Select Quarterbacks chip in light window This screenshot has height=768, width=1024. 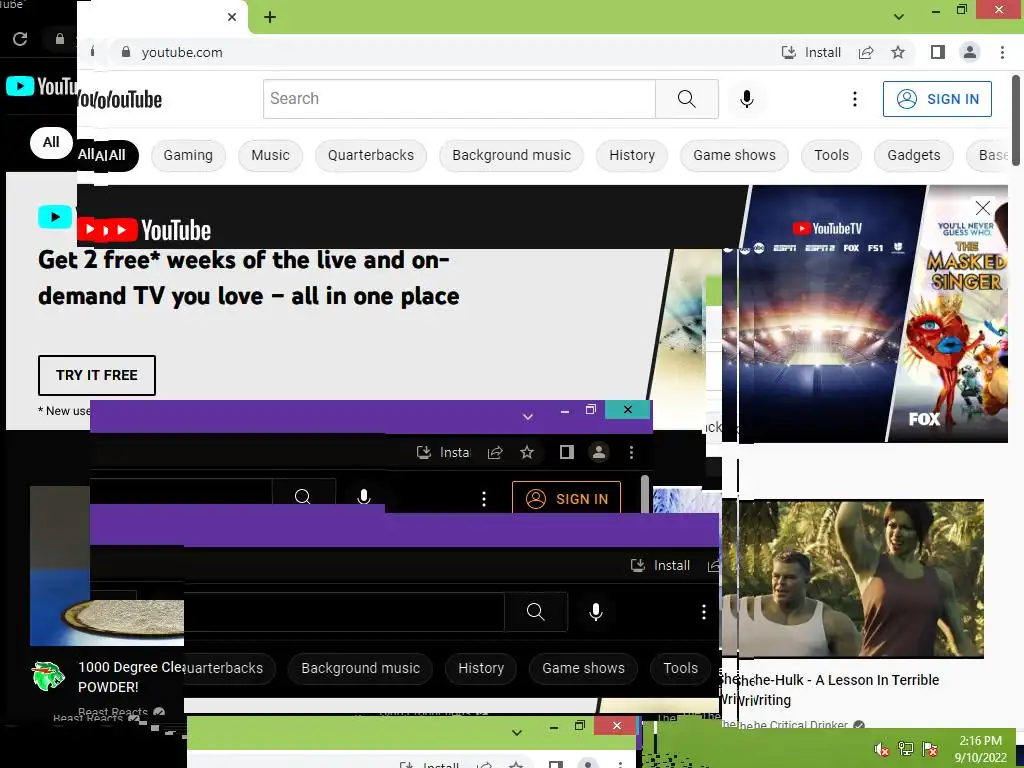tap(371, 155)
